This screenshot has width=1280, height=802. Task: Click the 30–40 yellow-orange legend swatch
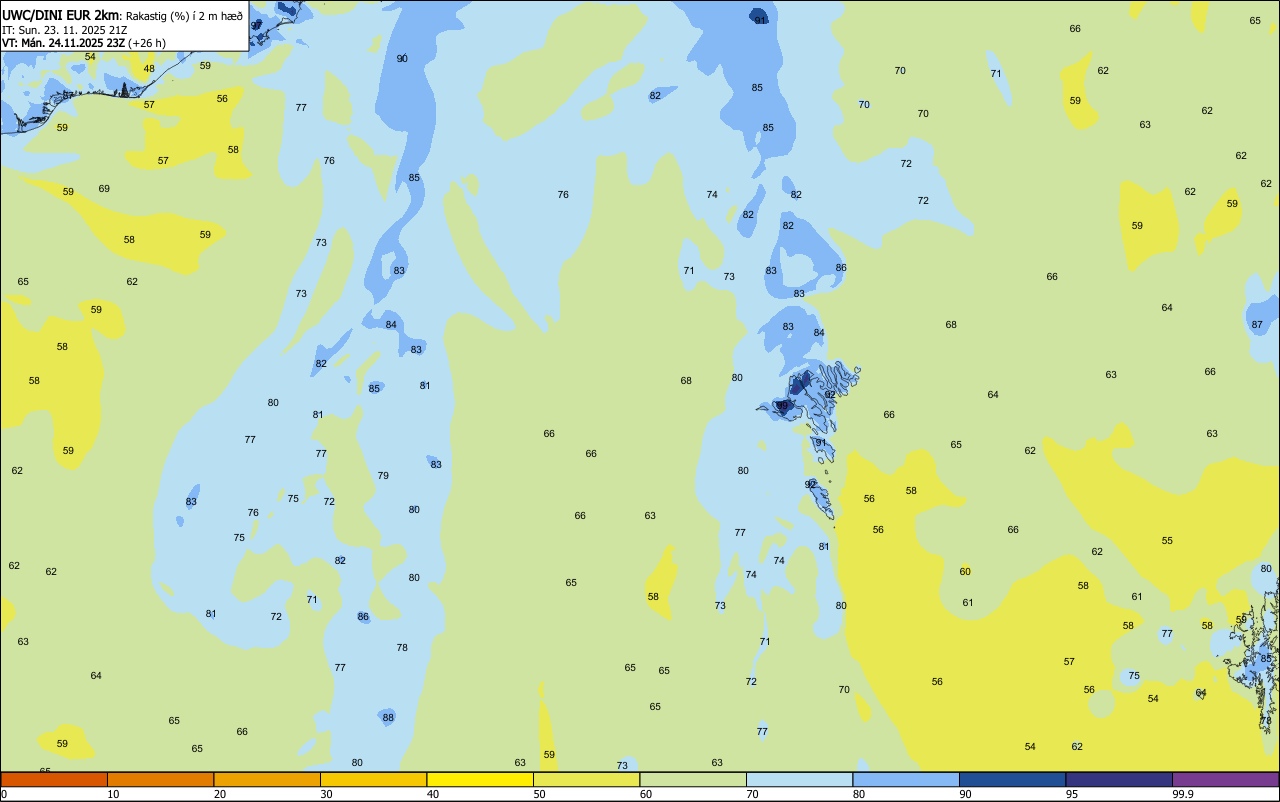coord(373,779)
